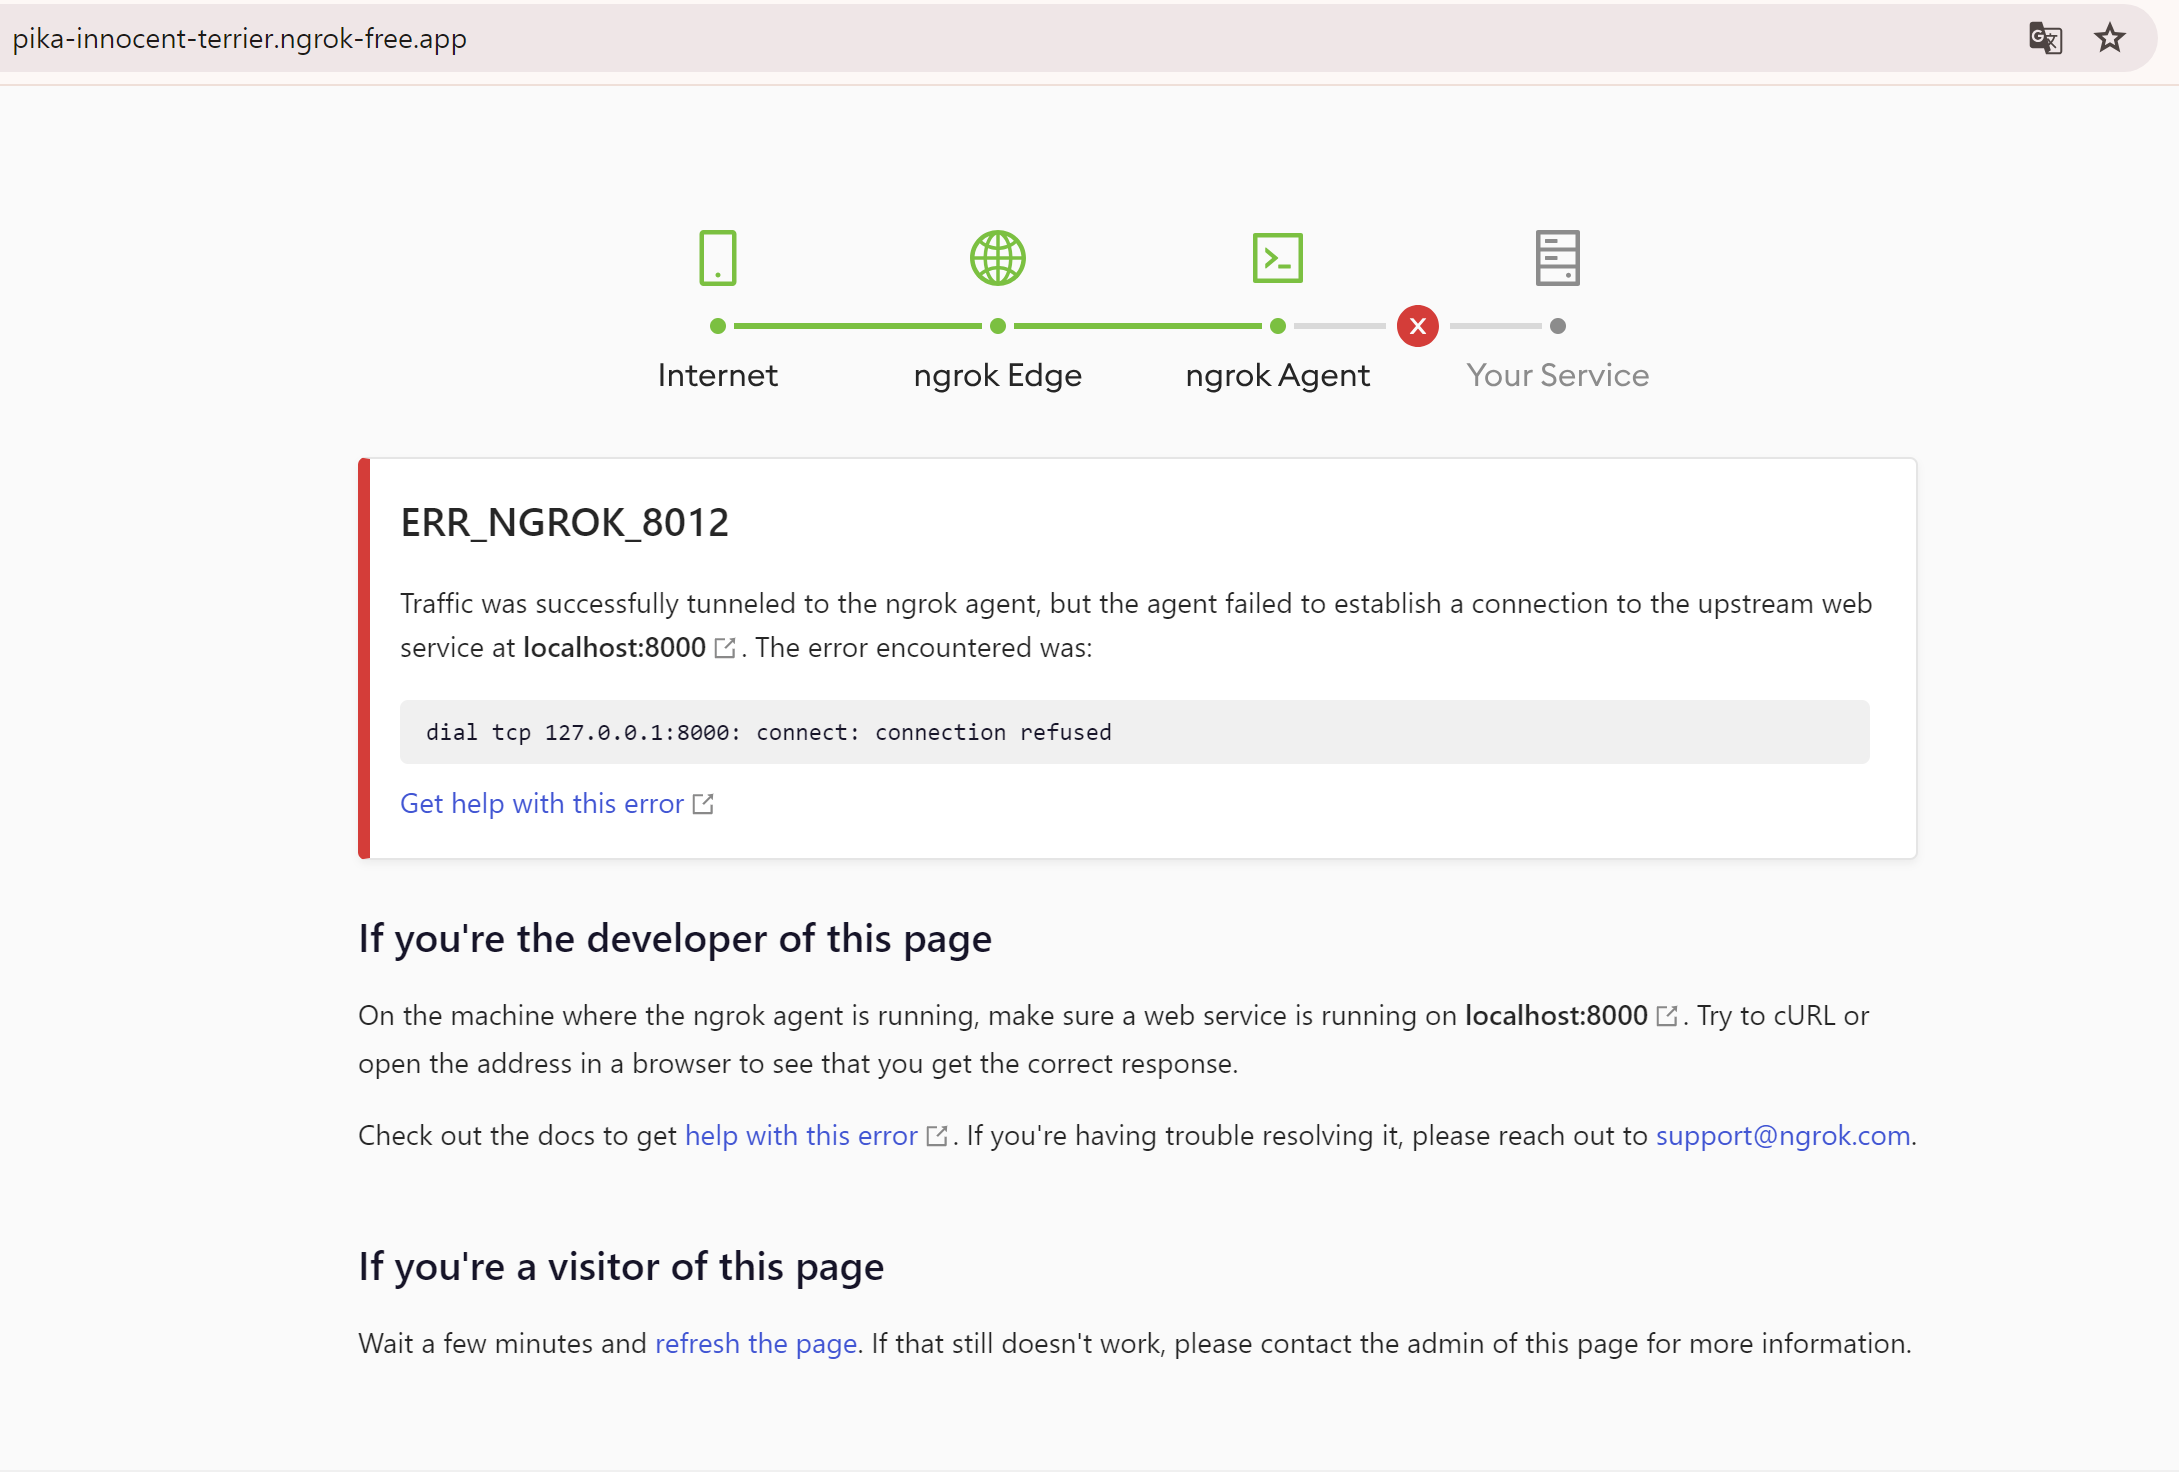The image size is (2179, 1484).
Task: Open 'Get help with this error' link
Action: click(x=541, y=804)
